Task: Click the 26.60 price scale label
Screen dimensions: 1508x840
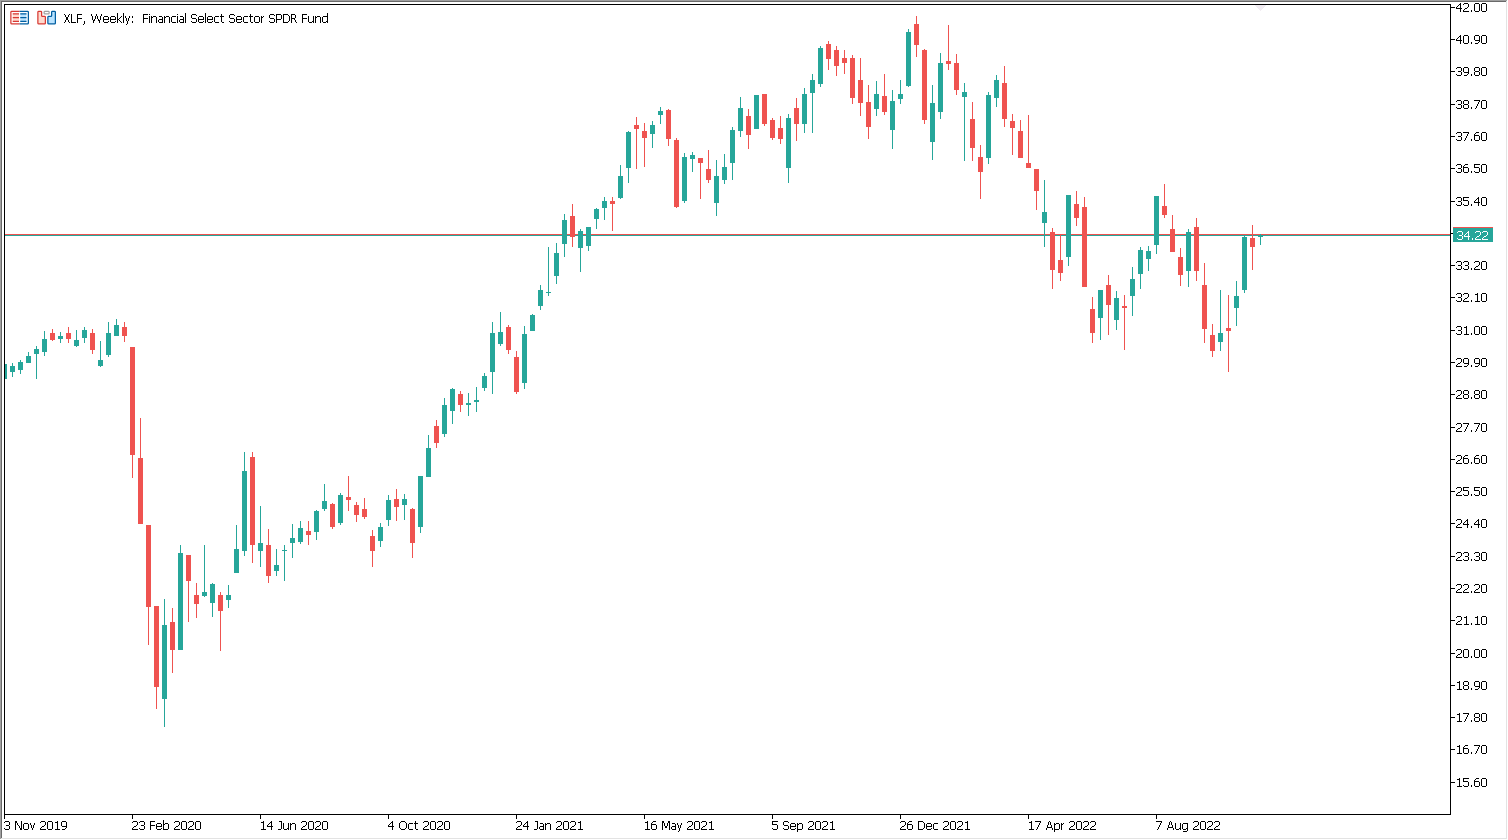Action: [1472, 460]
